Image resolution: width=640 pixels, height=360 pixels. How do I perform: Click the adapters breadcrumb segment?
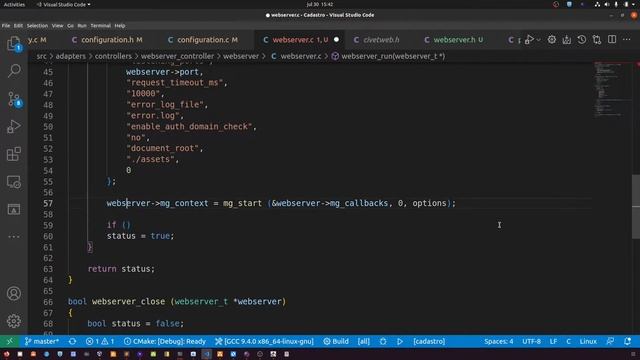click(x=71, y=56)
